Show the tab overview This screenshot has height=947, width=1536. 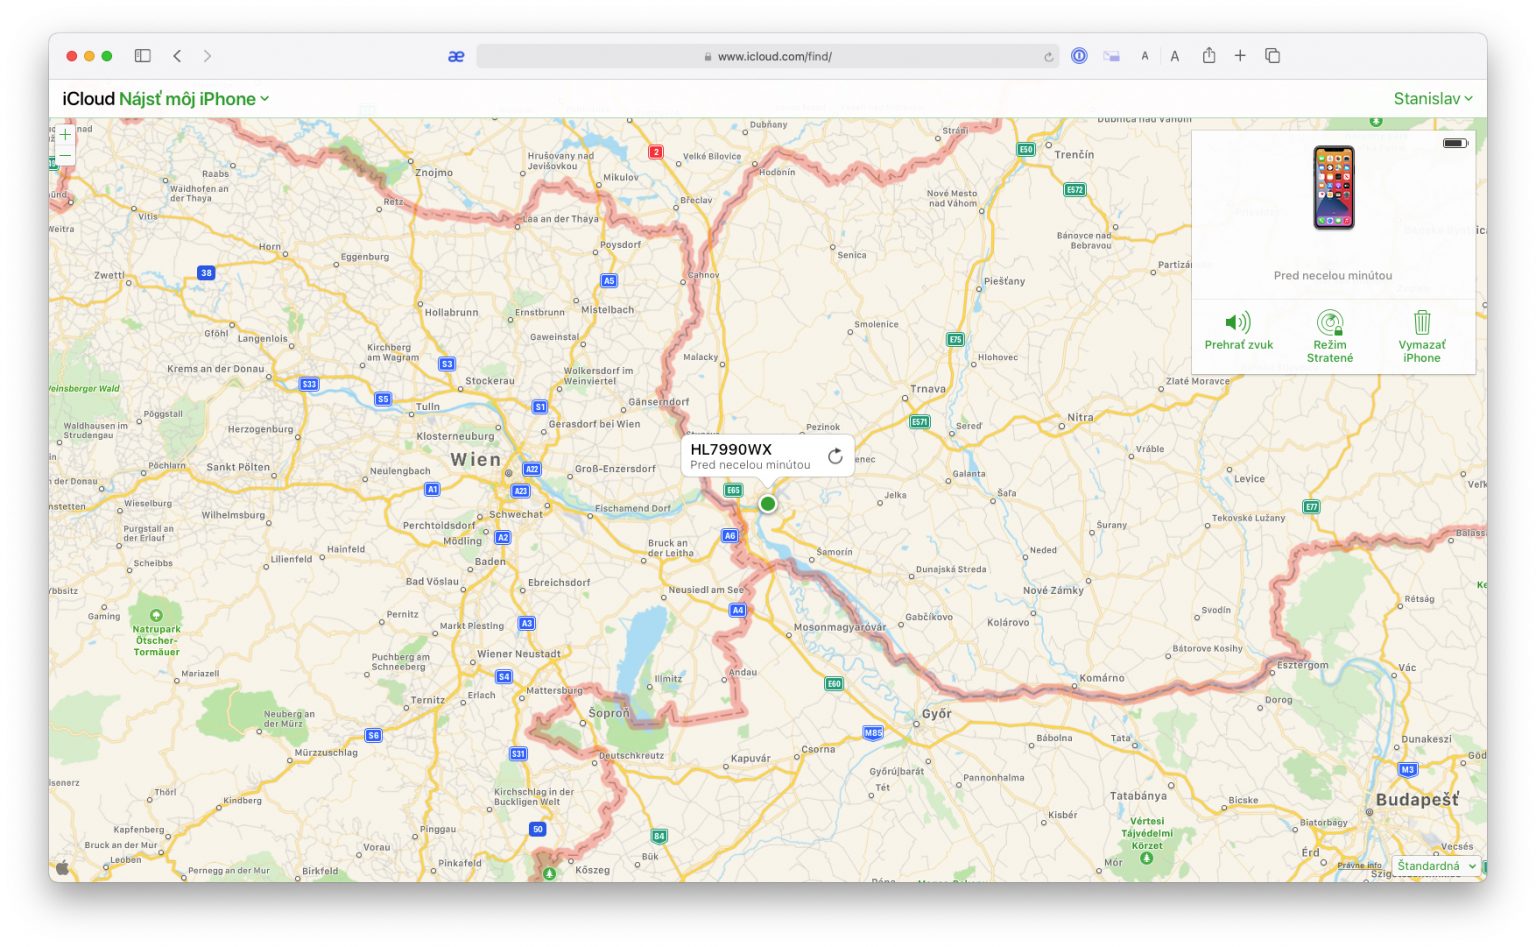click(x=1273, y=56)
